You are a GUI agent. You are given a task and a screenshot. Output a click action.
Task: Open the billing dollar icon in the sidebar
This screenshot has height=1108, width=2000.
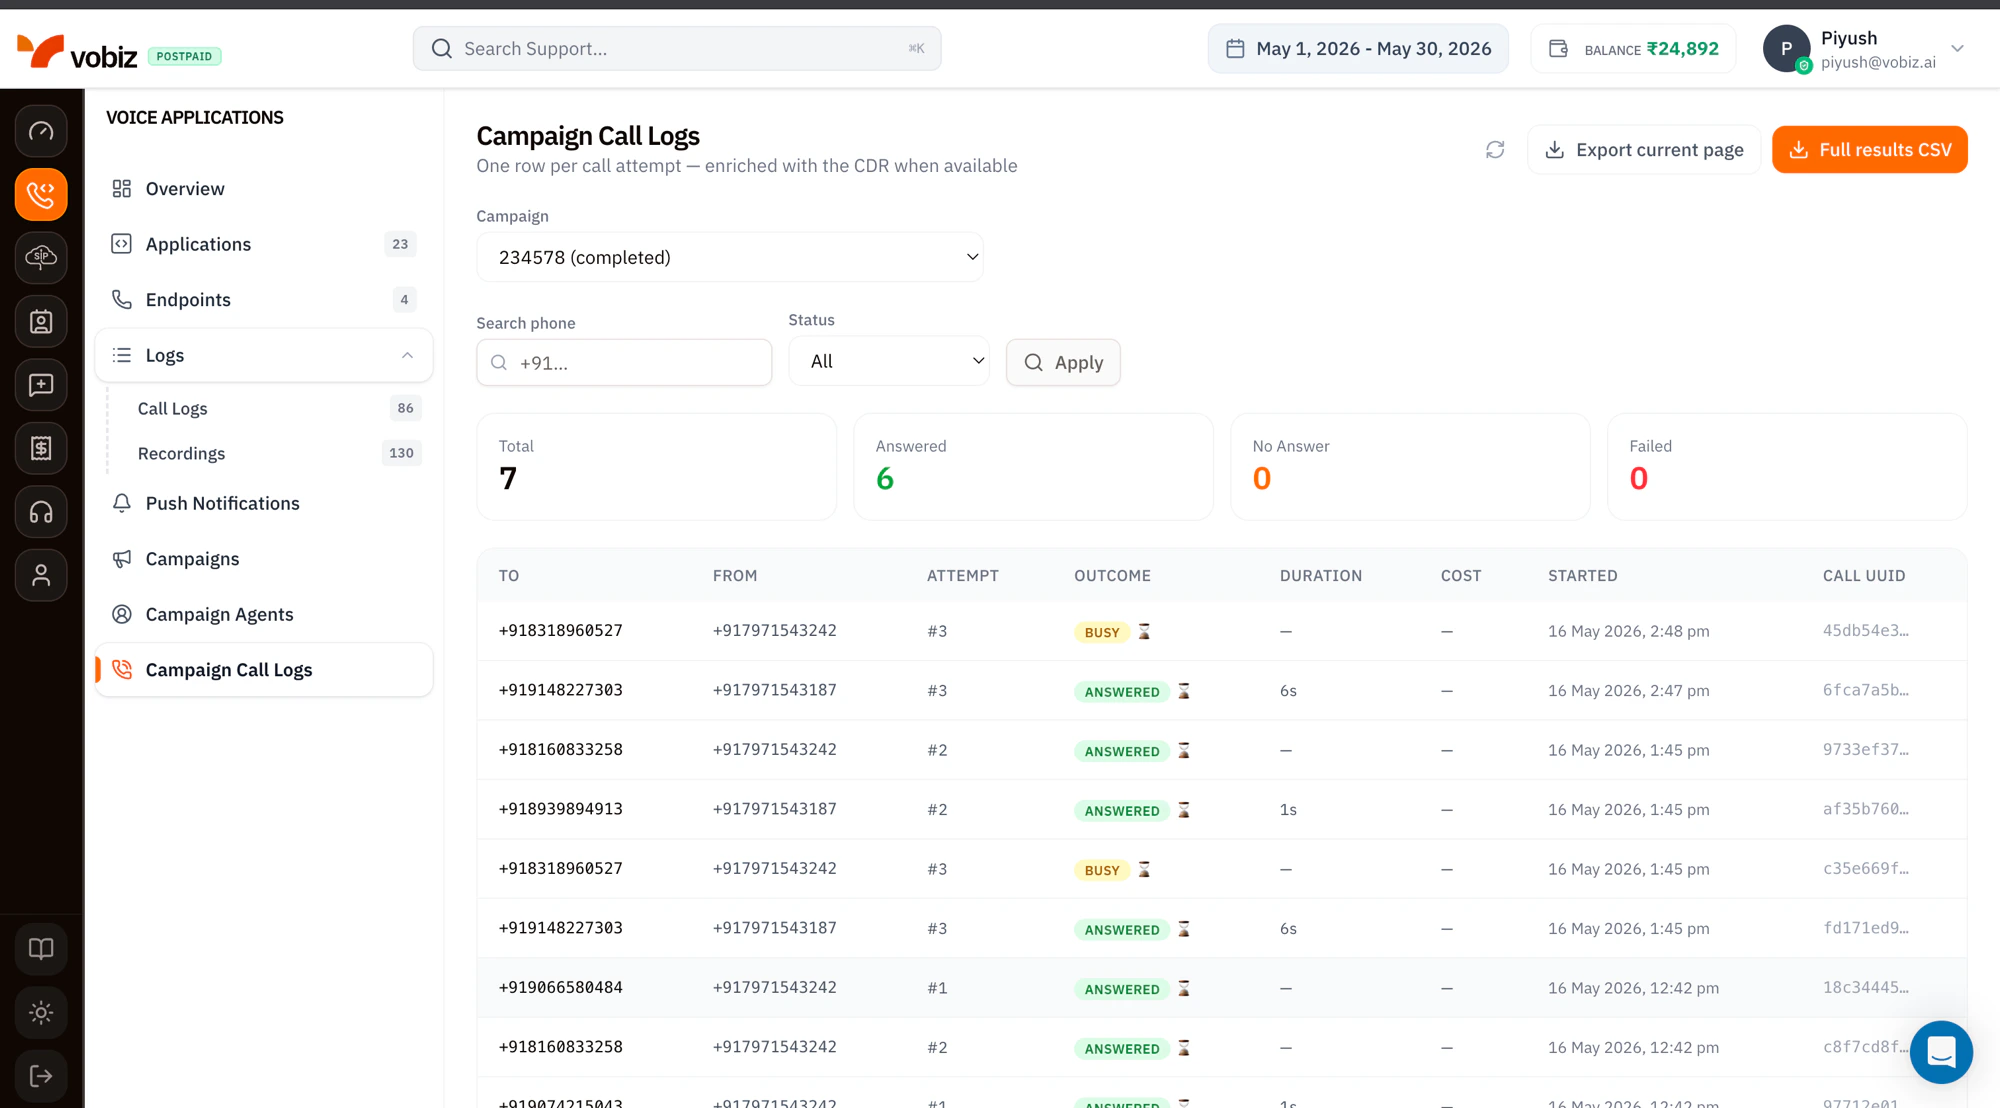[x=41, y=448]
